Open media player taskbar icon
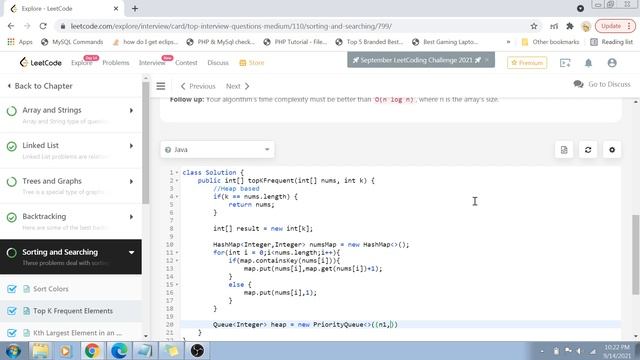 click(66, 351)
